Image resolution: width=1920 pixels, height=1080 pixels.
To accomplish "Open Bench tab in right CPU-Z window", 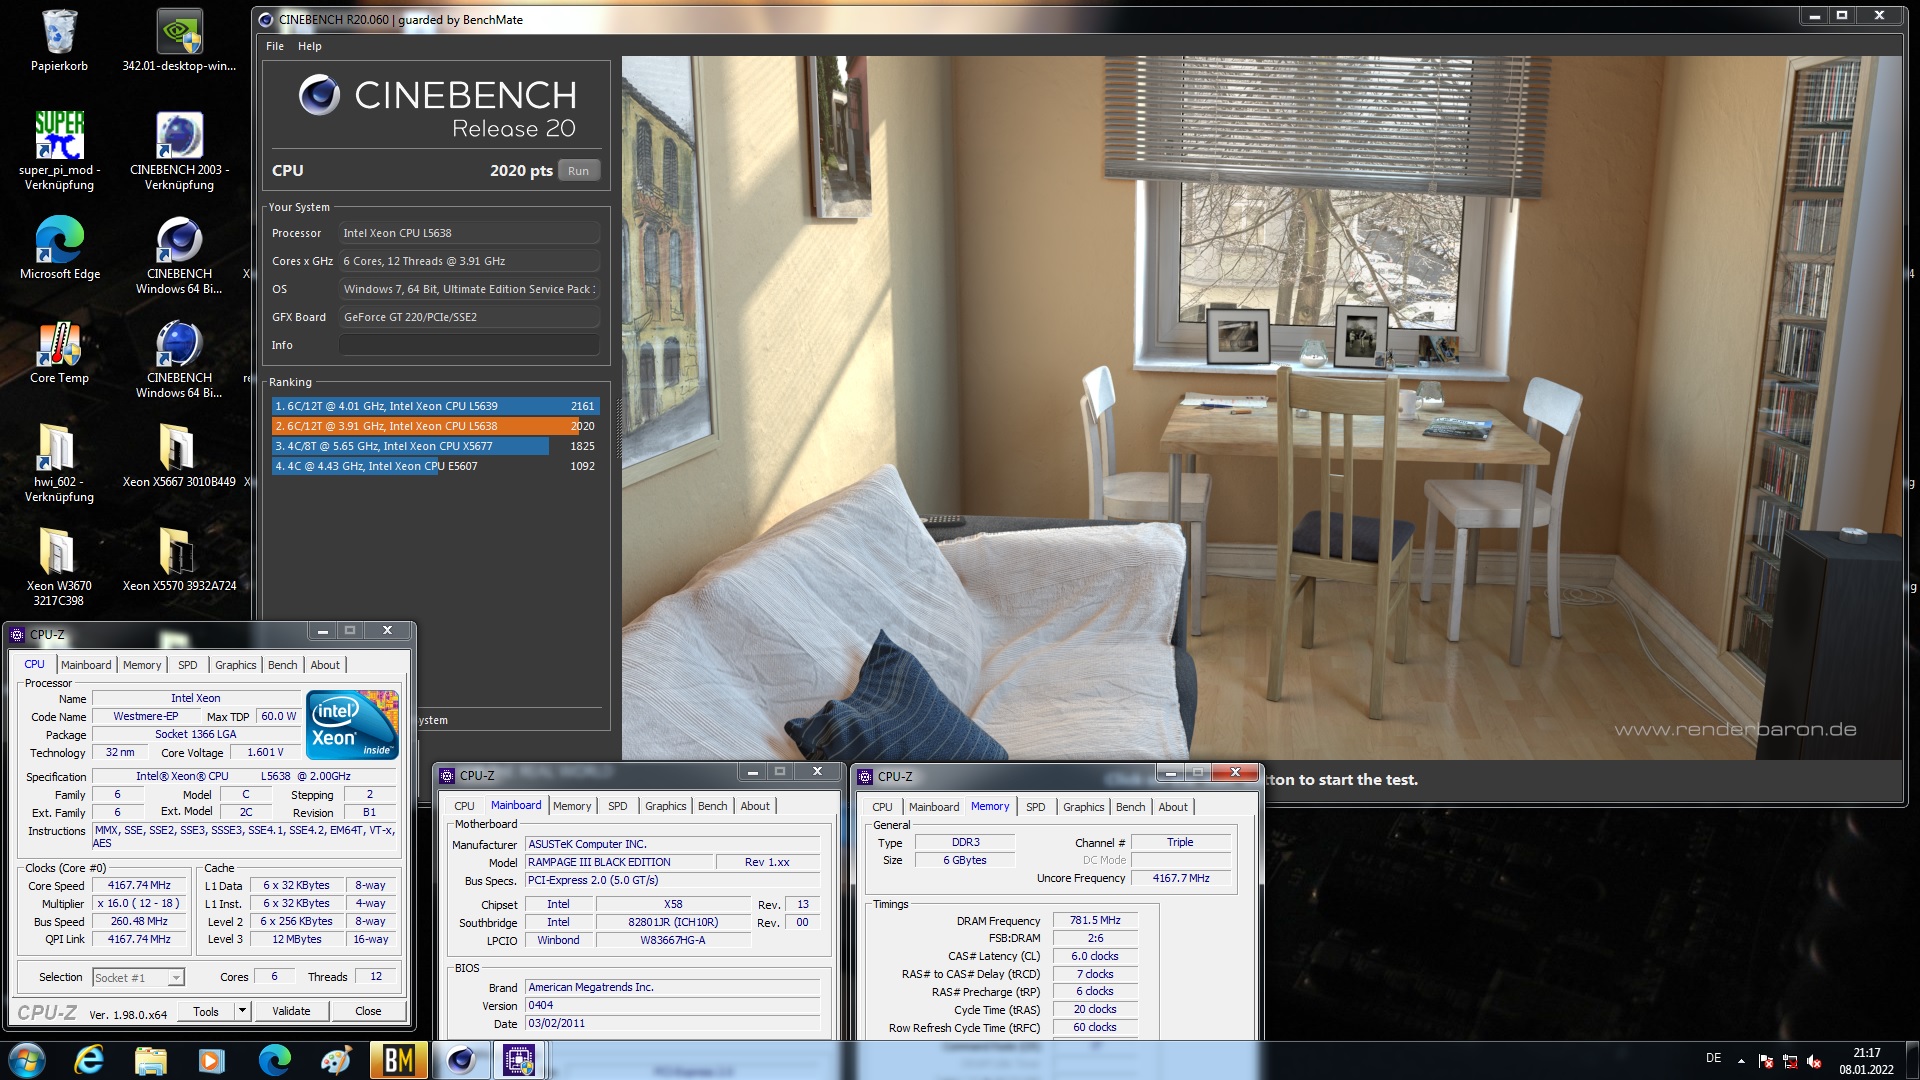I will click(1131, 807).
